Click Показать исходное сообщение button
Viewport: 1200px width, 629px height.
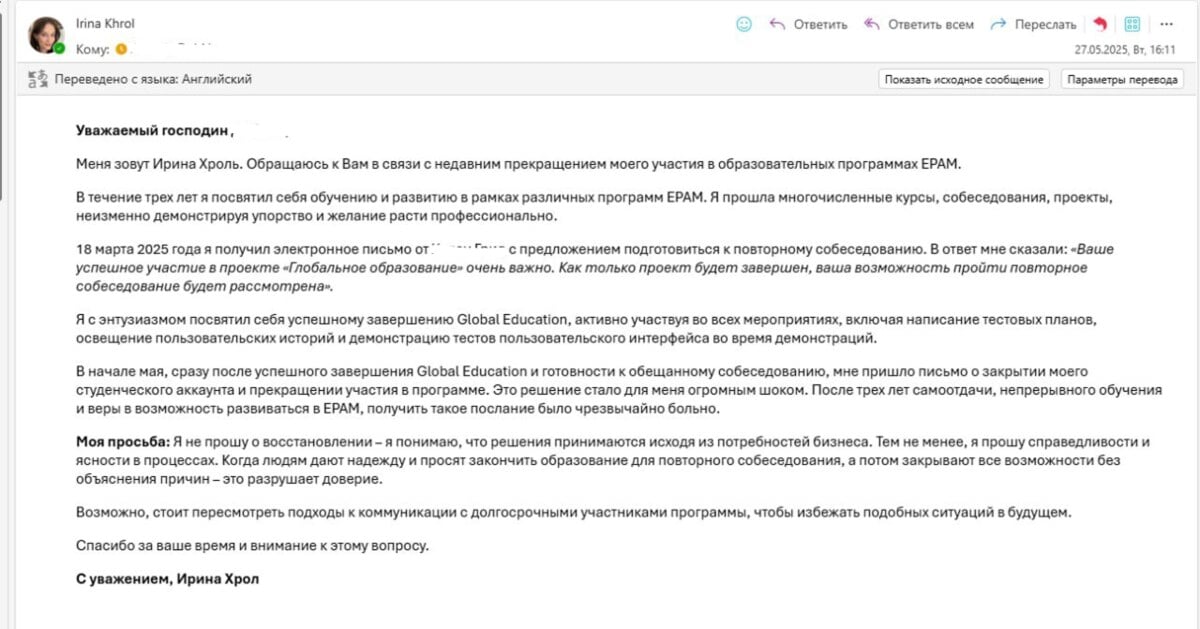coord(964,80)
